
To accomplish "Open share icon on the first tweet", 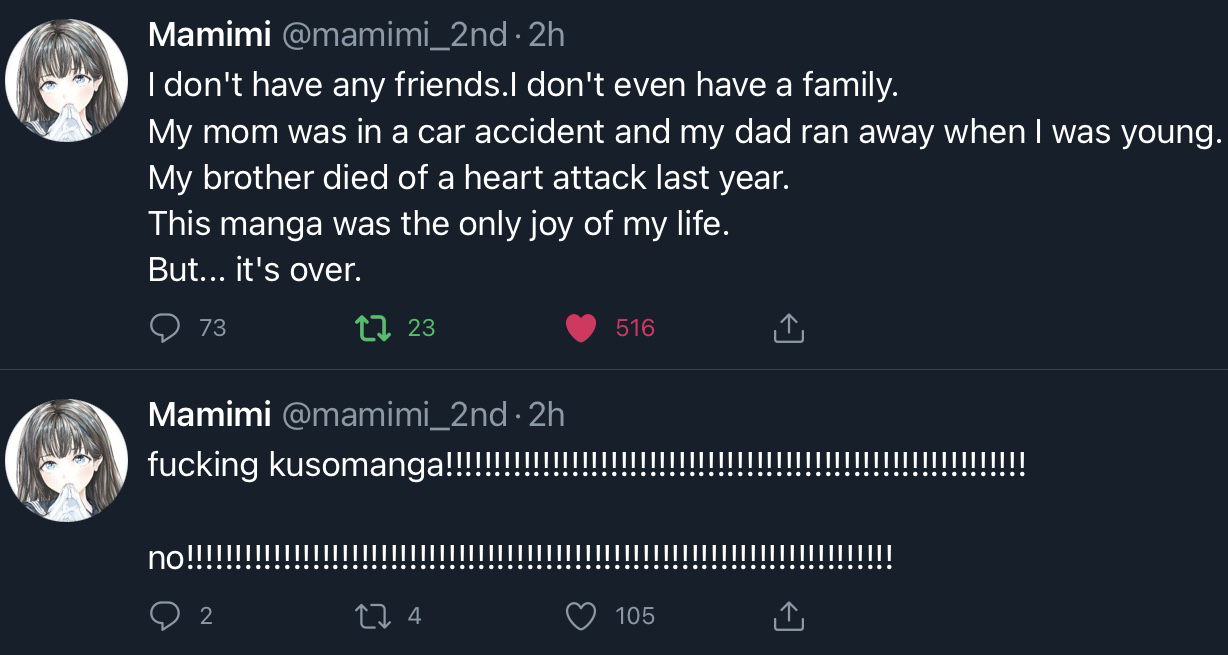I will 788,328.
